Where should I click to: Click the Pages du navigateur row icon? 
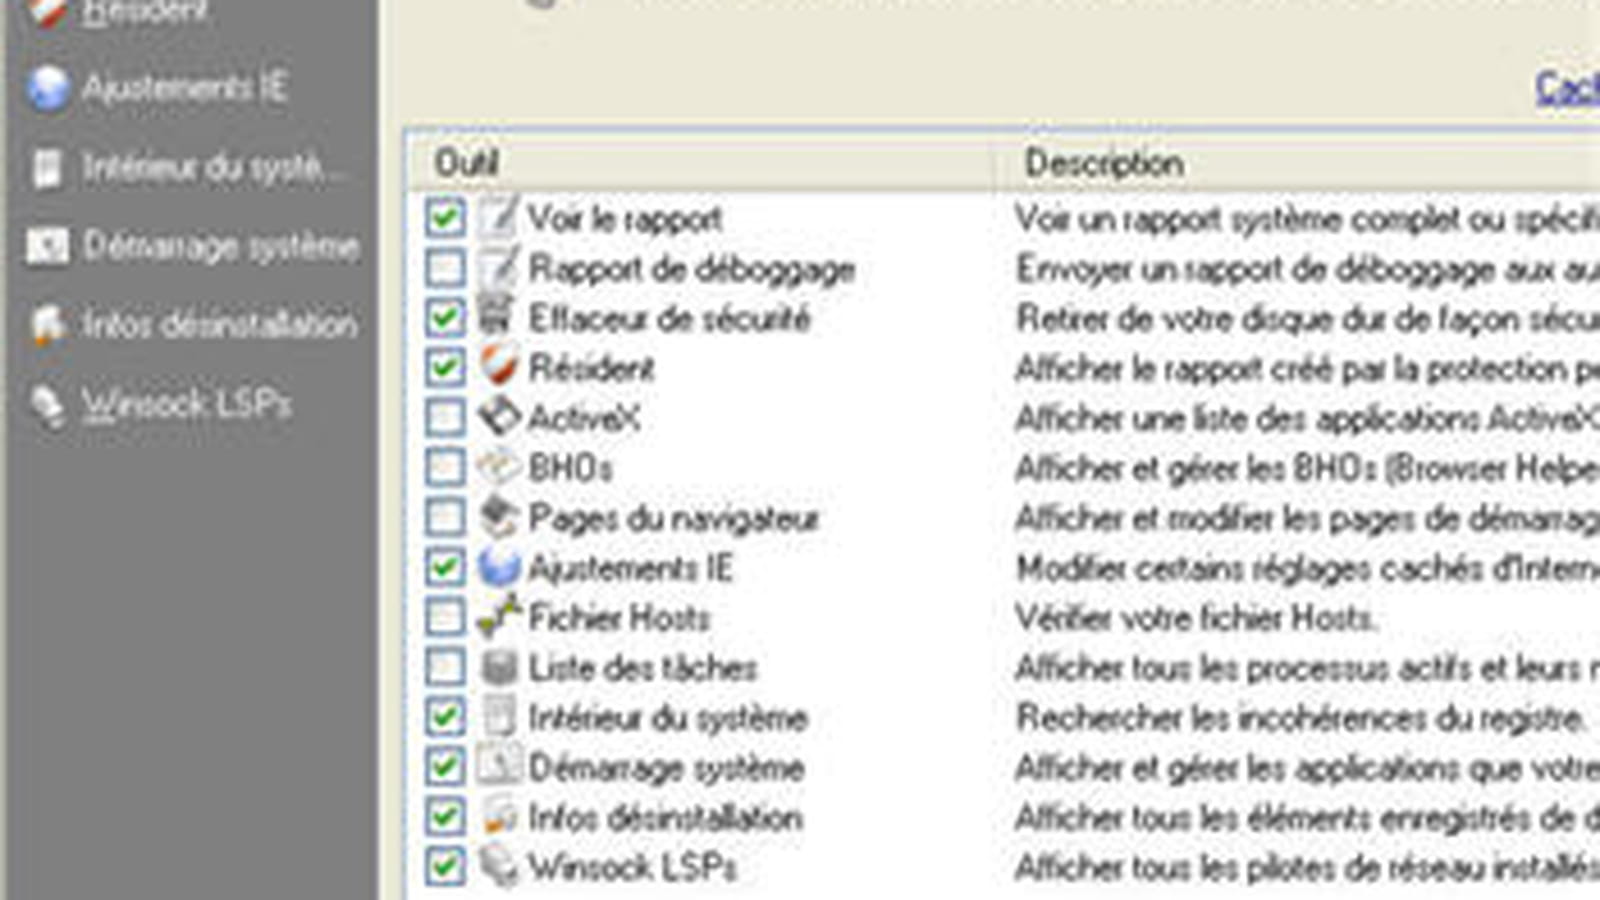(499, 517)
